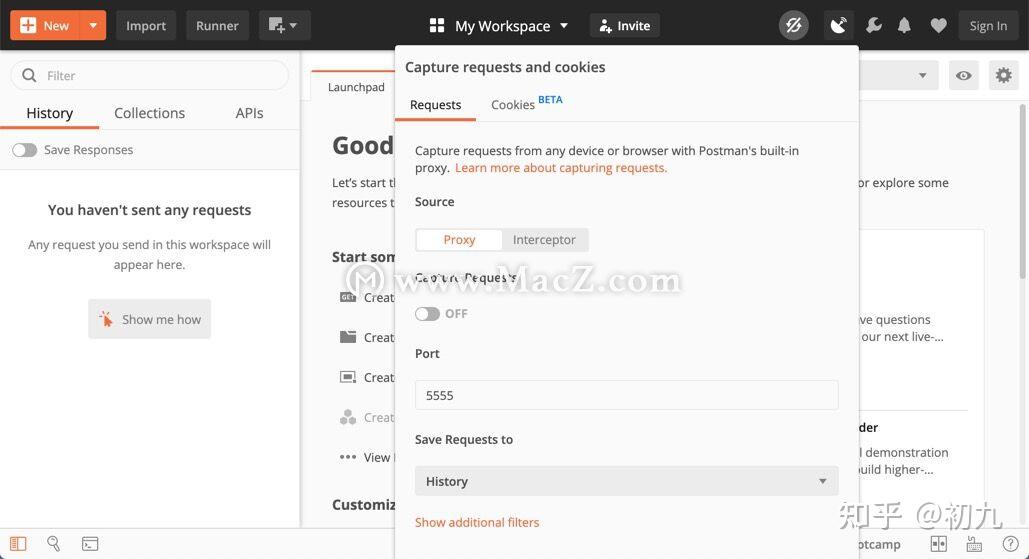
Task: Open the Cookies BETA tab
Action: [526, 104]
